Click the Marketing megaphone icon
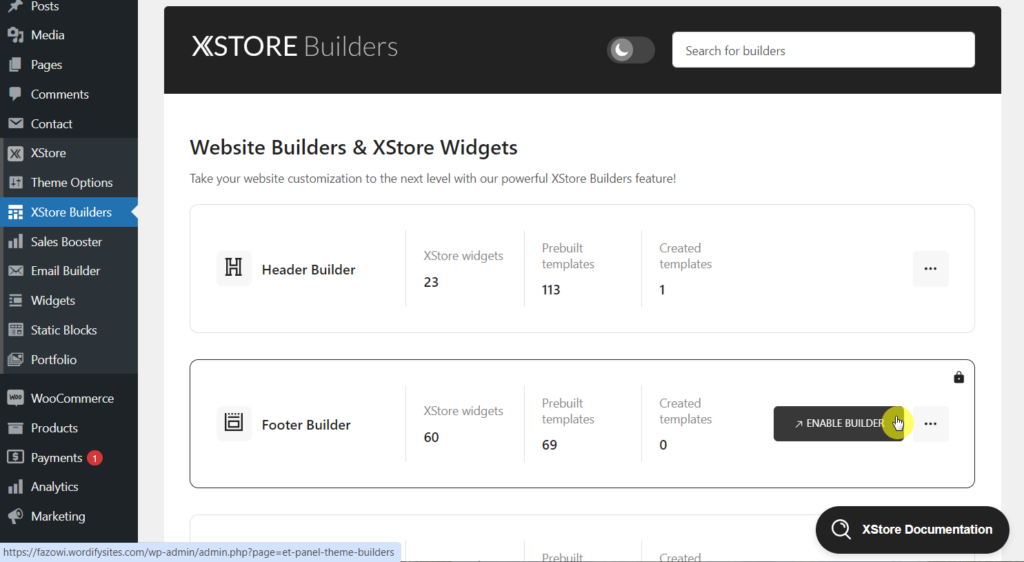This screenshot has width=1024, height=562. coord(15,516)
